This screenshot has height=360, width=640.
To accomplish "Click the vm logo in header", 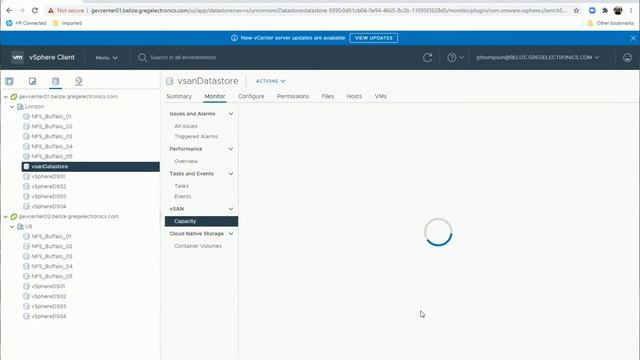I will [18, 58].
